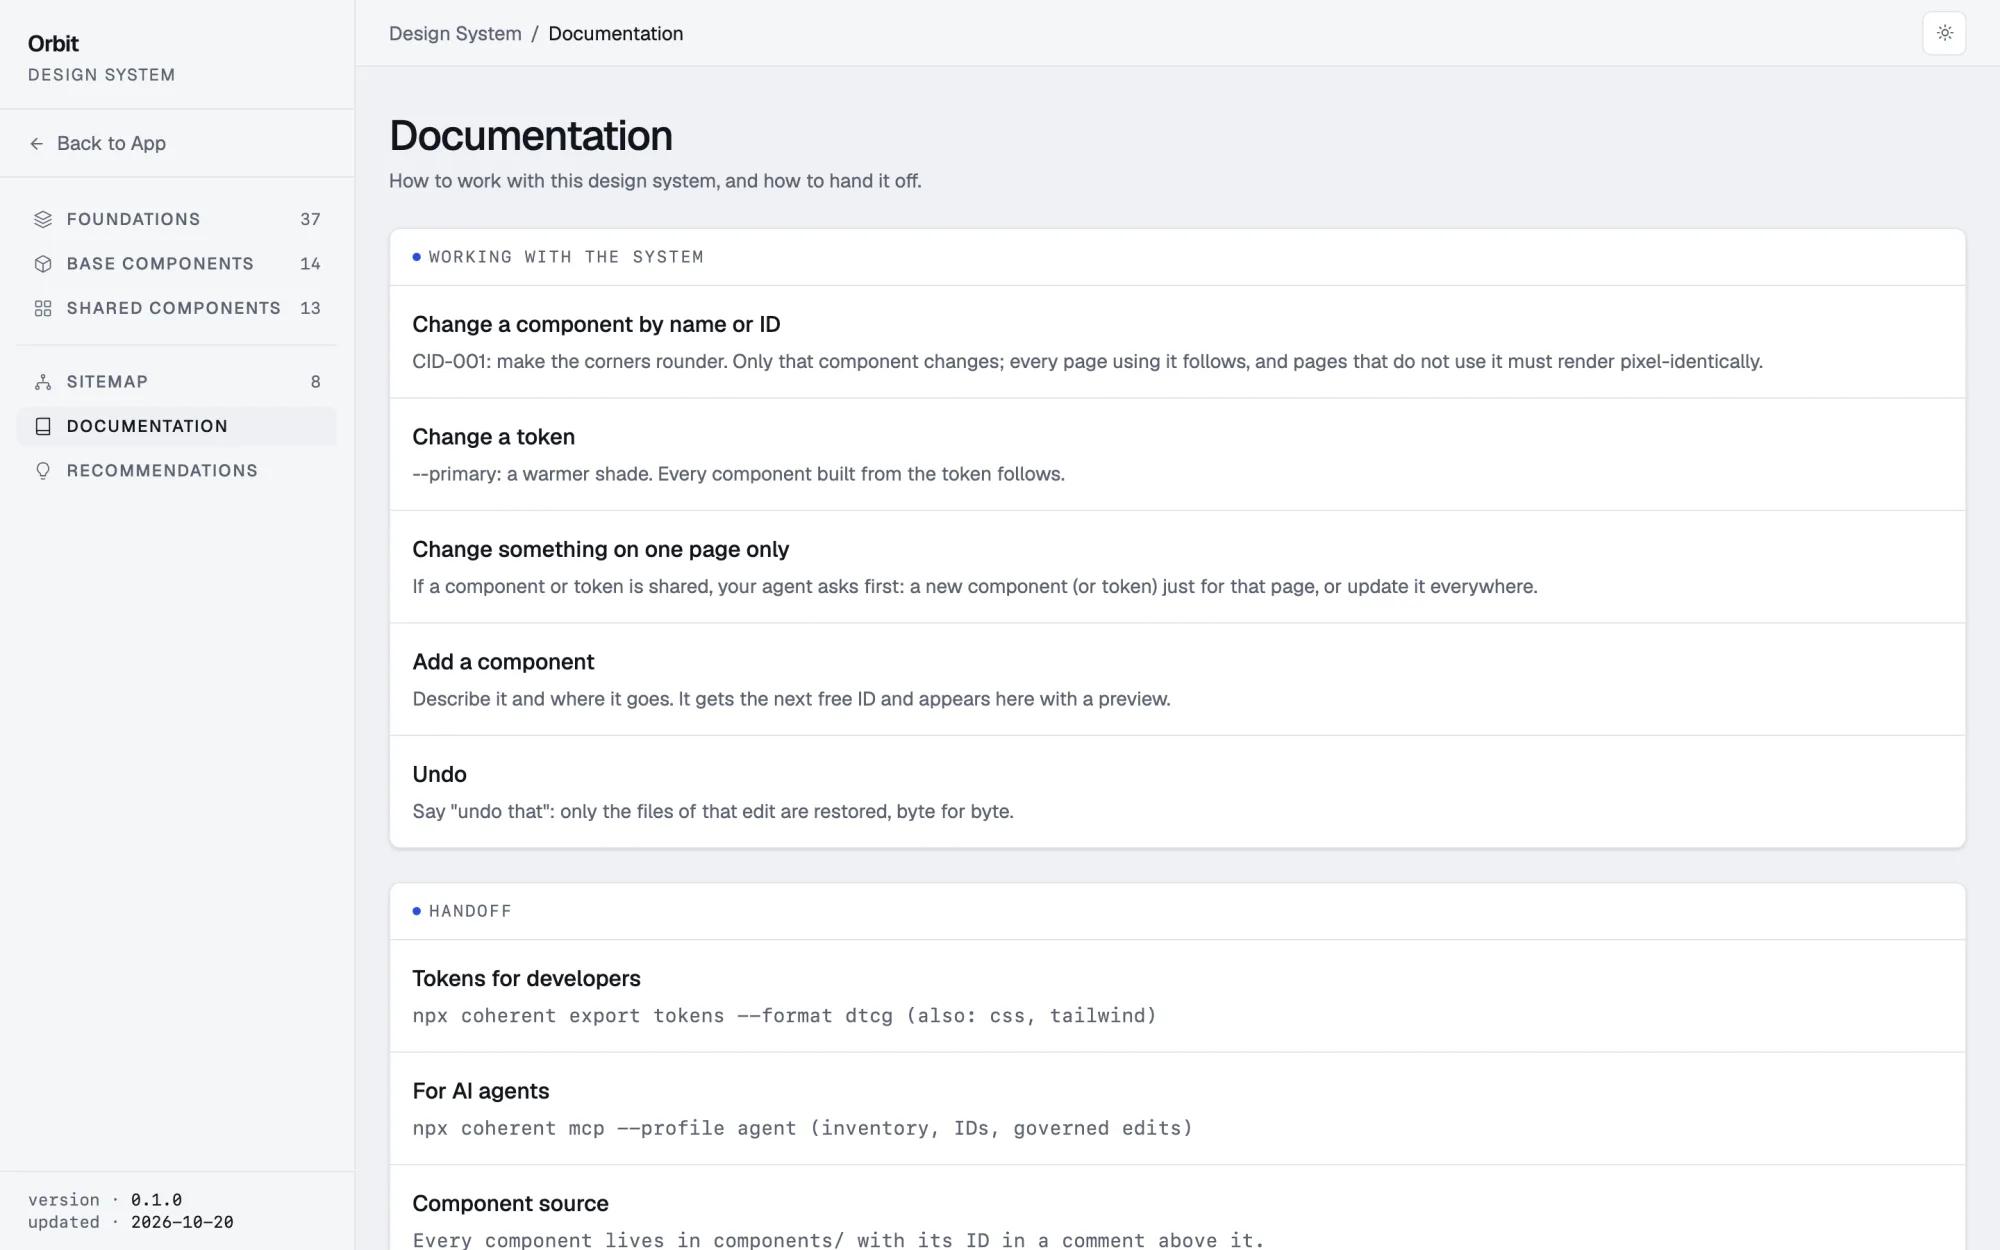Go back via the Back to App link

pyautogui.click(x=97, y=143)
